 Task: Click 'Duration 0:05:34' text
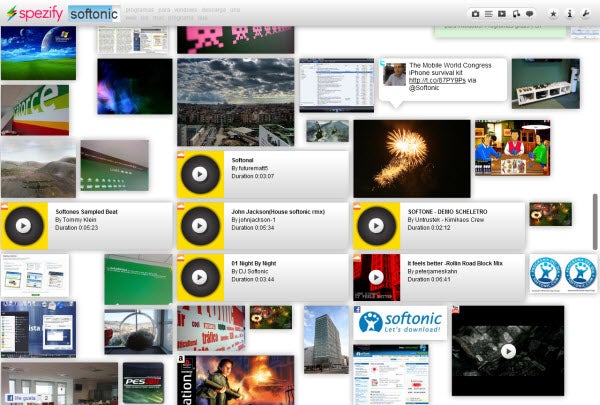253,228
